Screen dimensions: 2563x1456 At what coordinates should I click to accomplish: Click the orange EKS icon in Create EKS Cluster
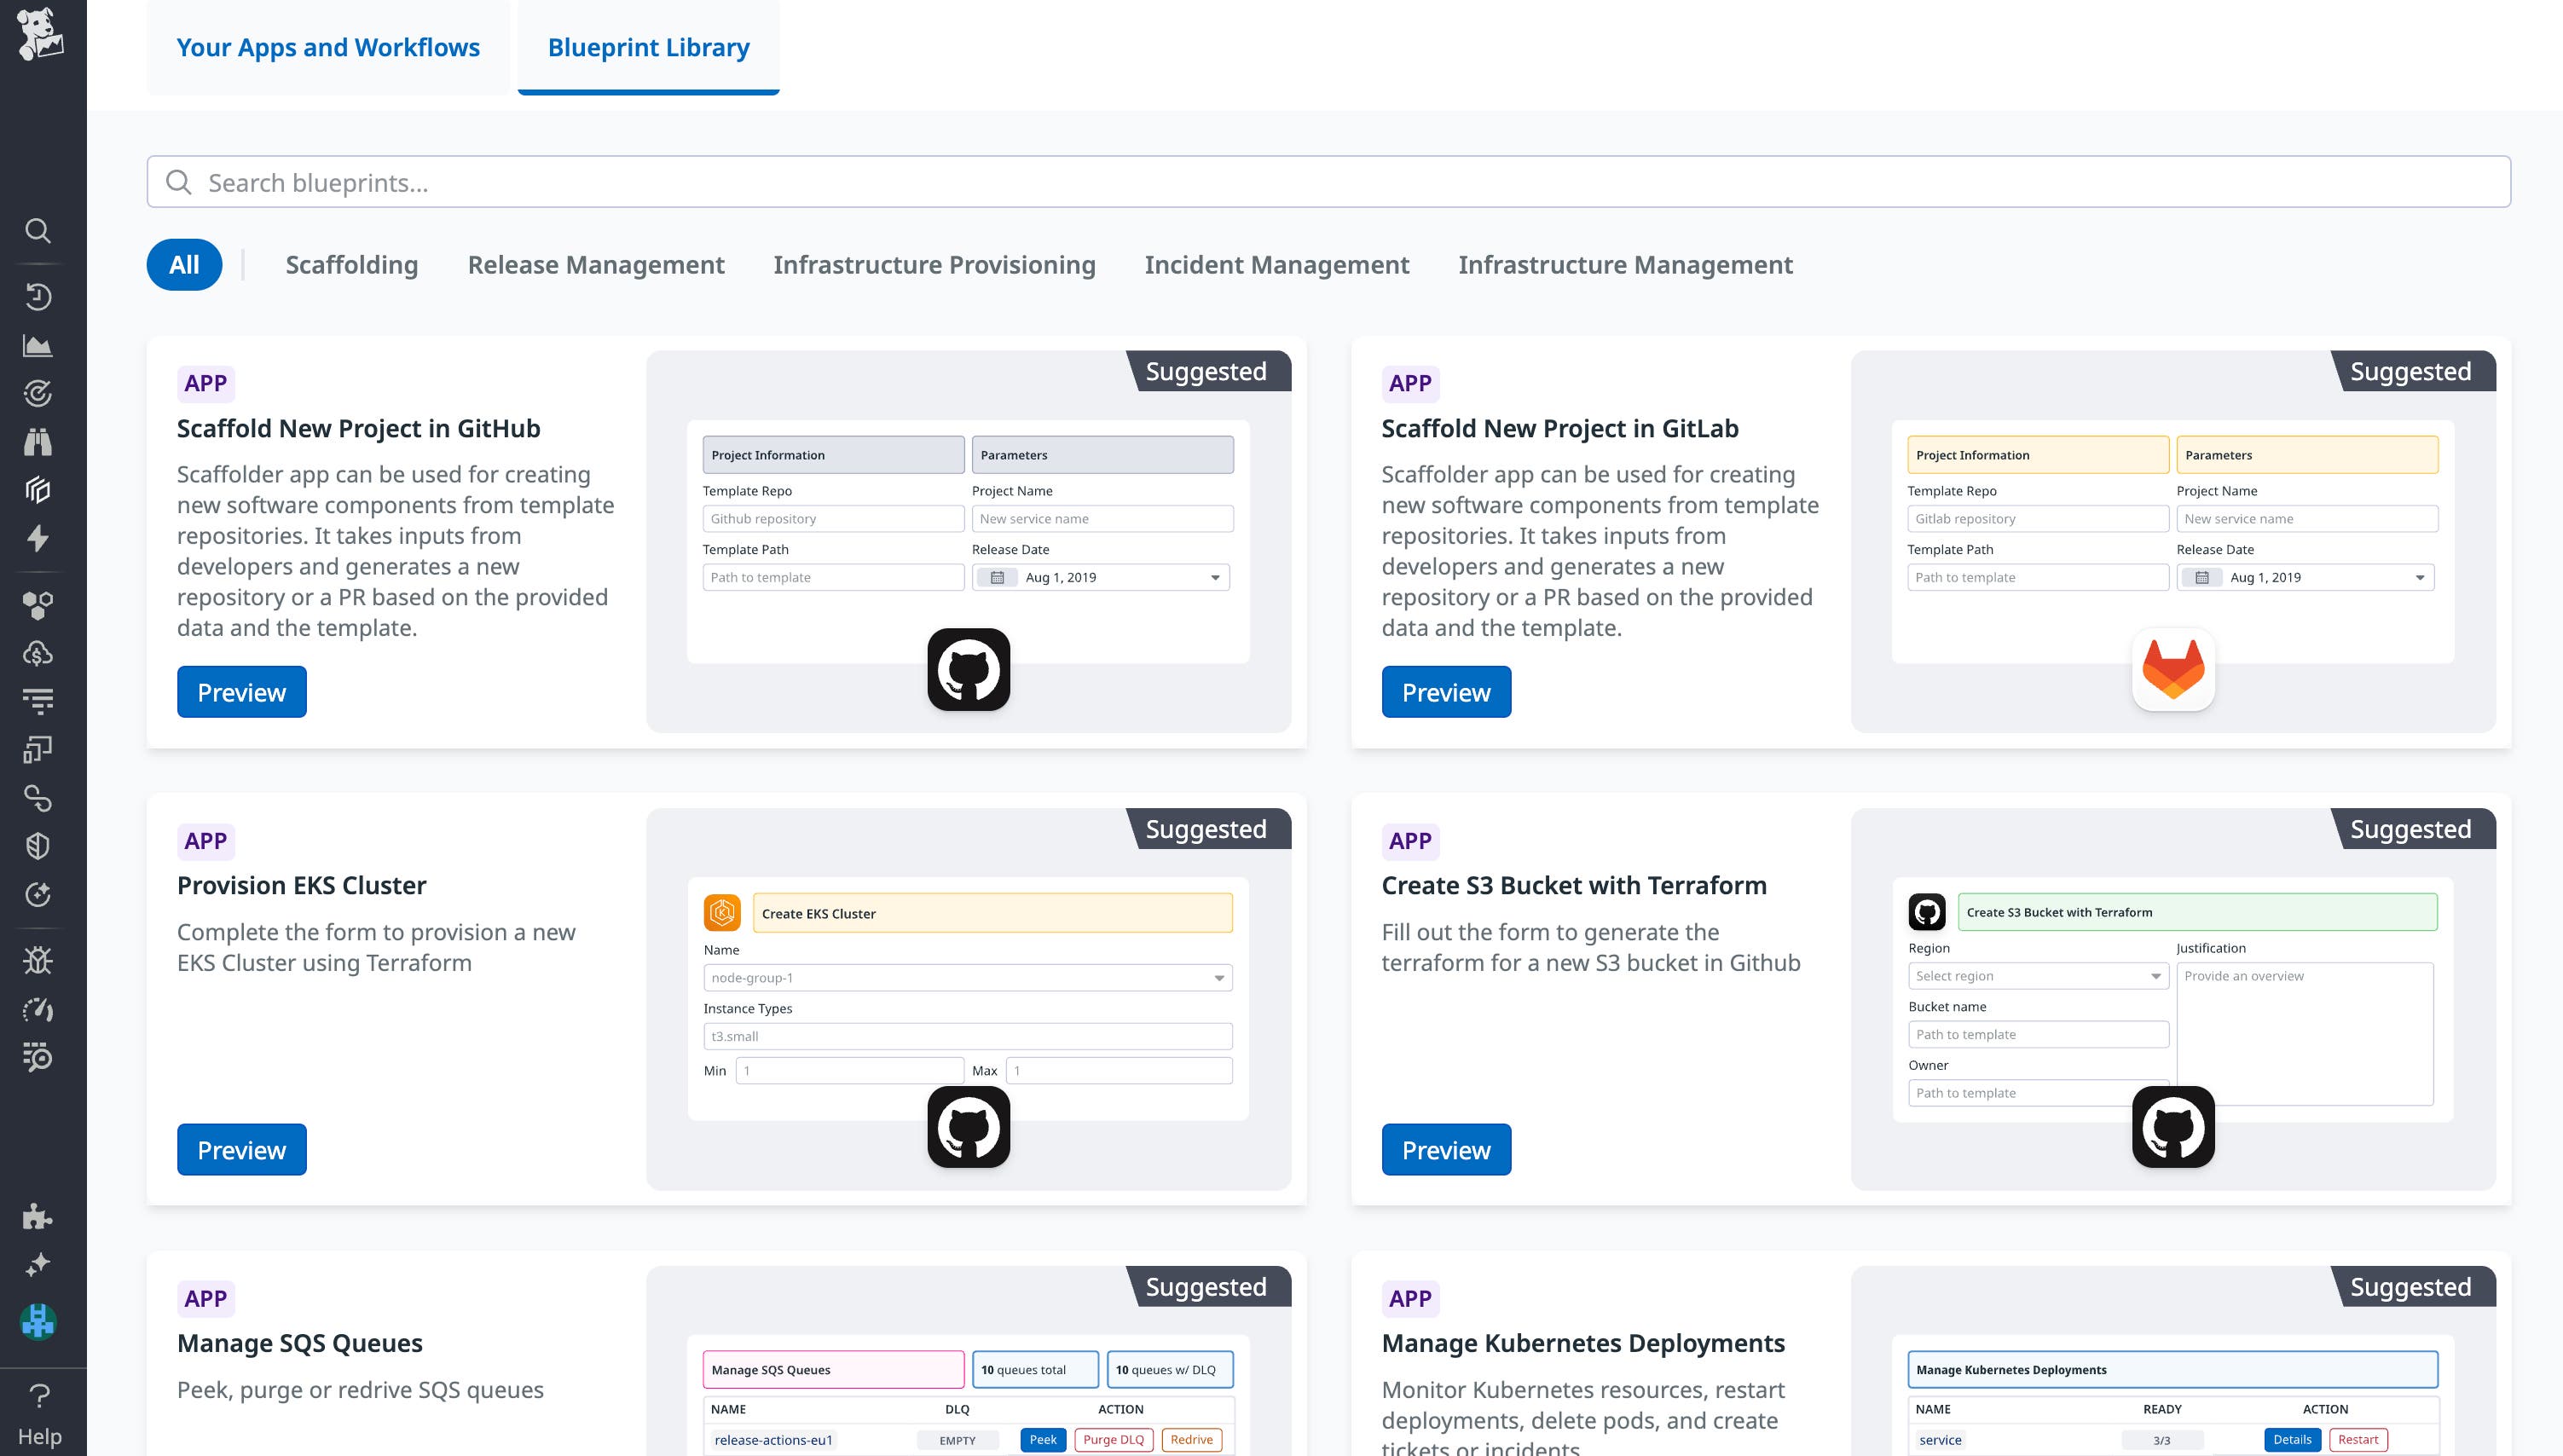click(x=722, y=912)
